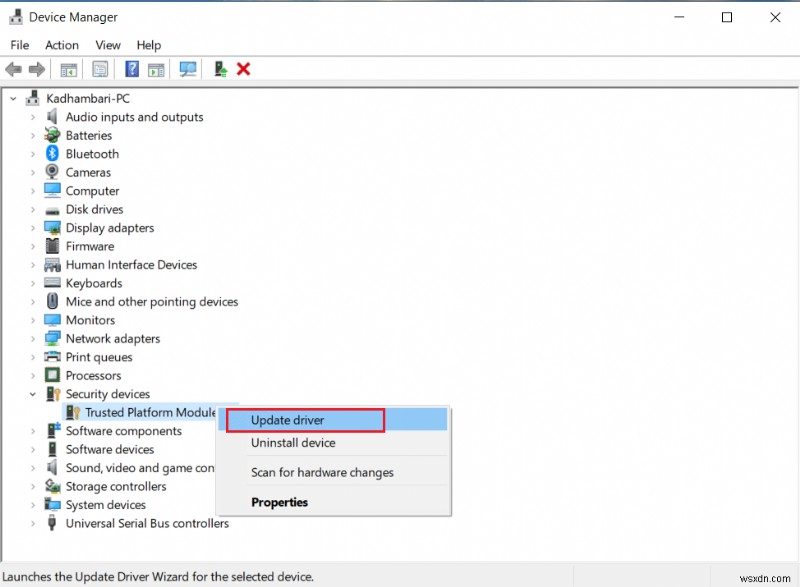The width and height of the screenshot is (800, 587).
Task: Open Properties from the toolbar icon
Action: click(x=101, y=69)
